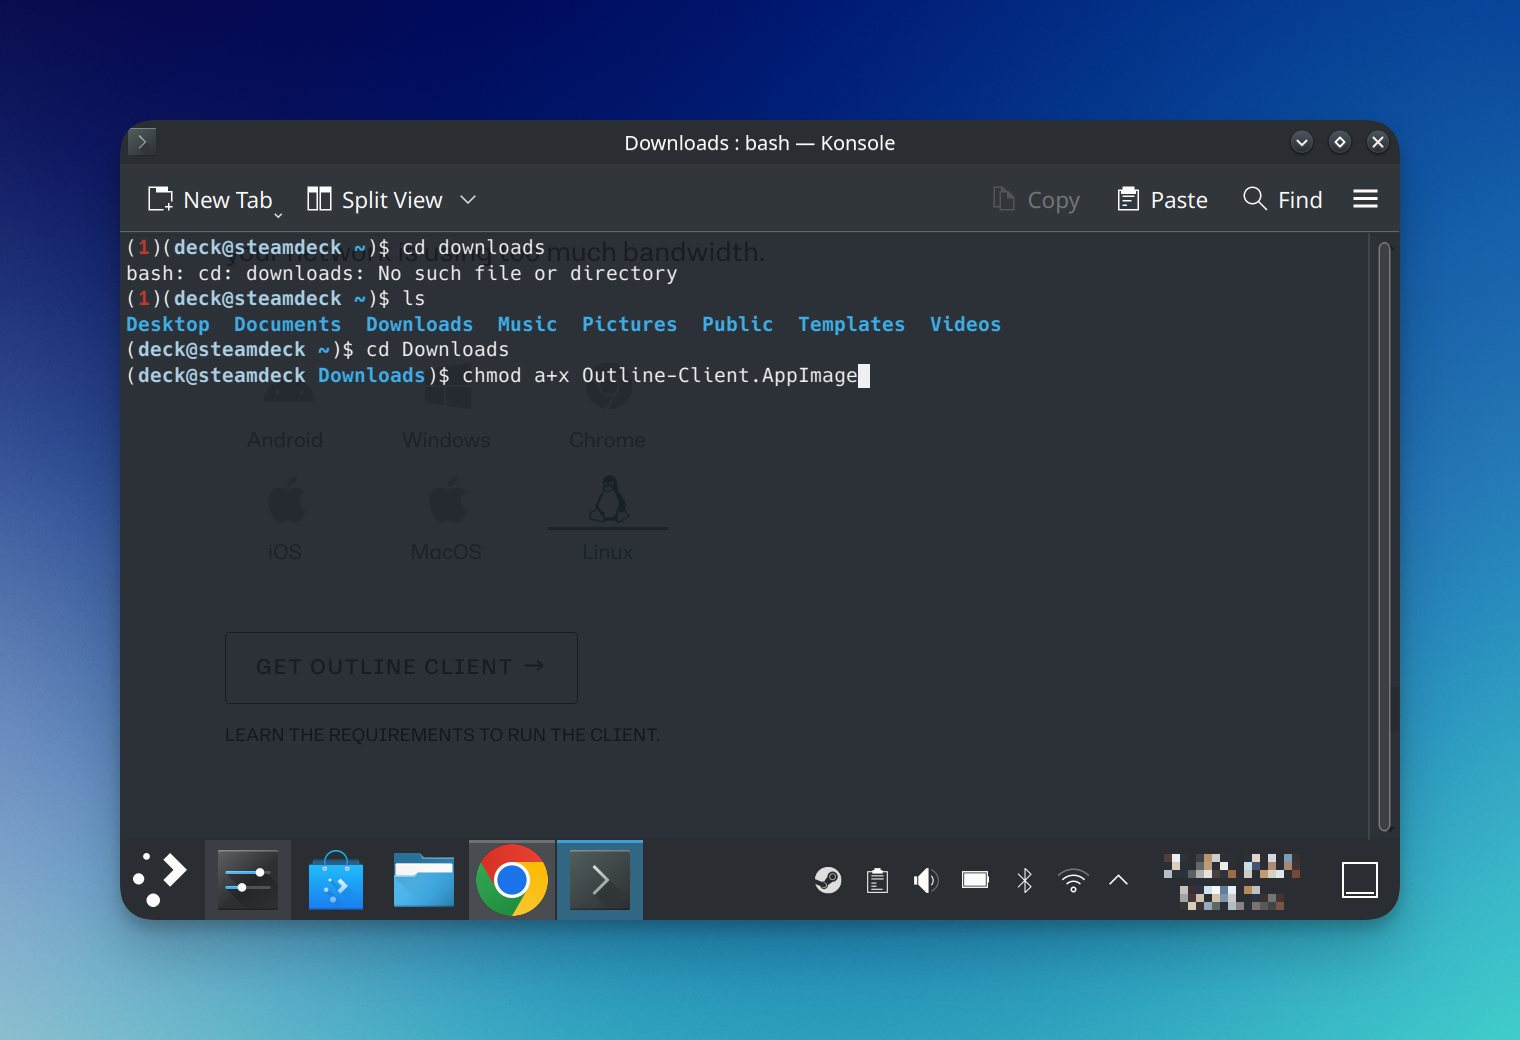This screenshot has width=1520, height=1040.
Task: Expand the New Tab profile arrow
Action: 278,214
